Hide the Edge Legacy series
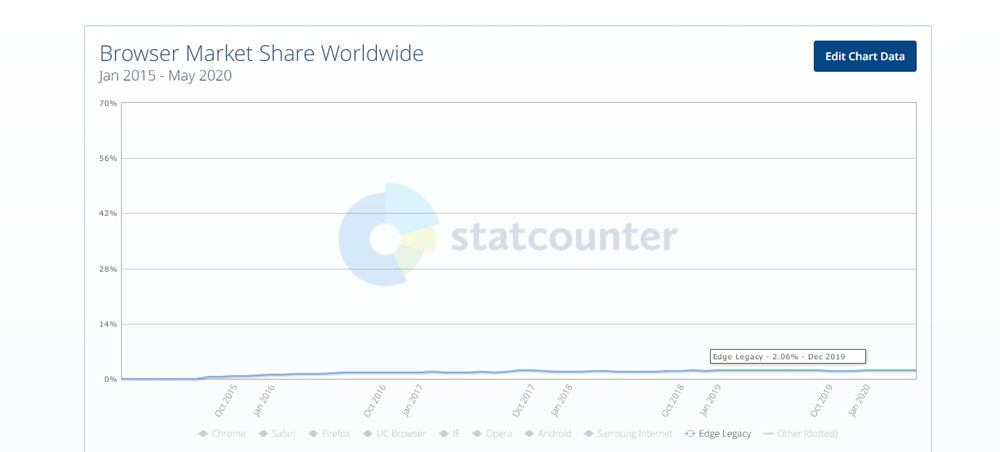 717,434
